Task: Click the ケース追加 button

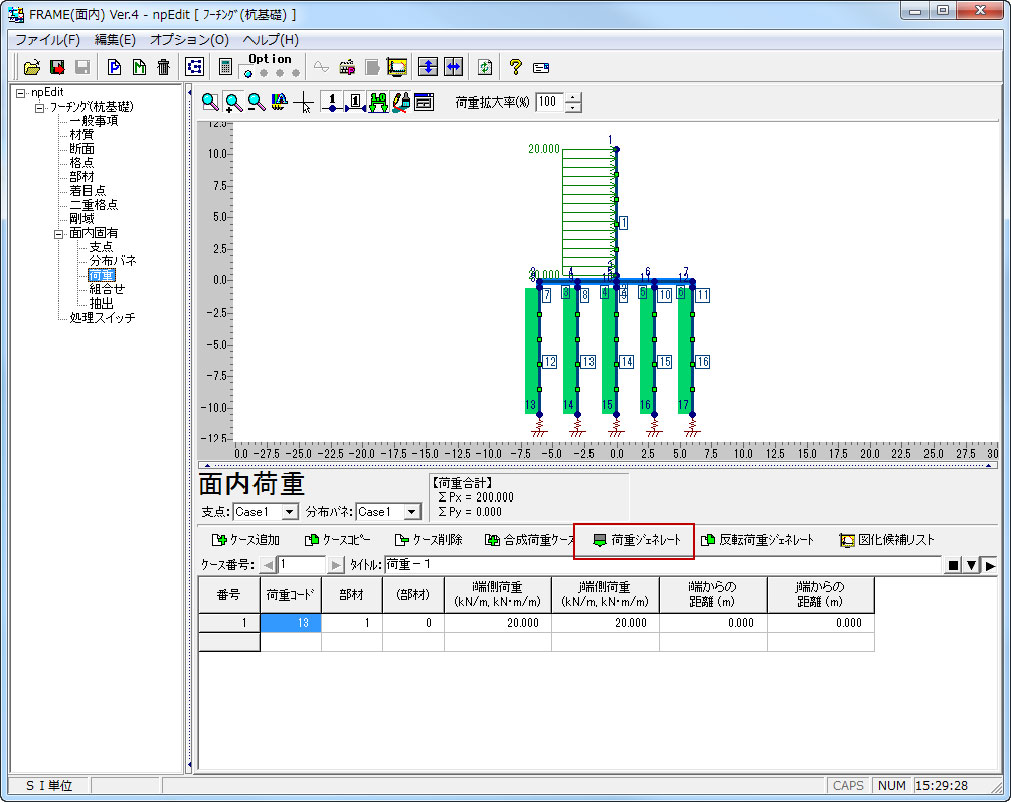Action: 246,540
